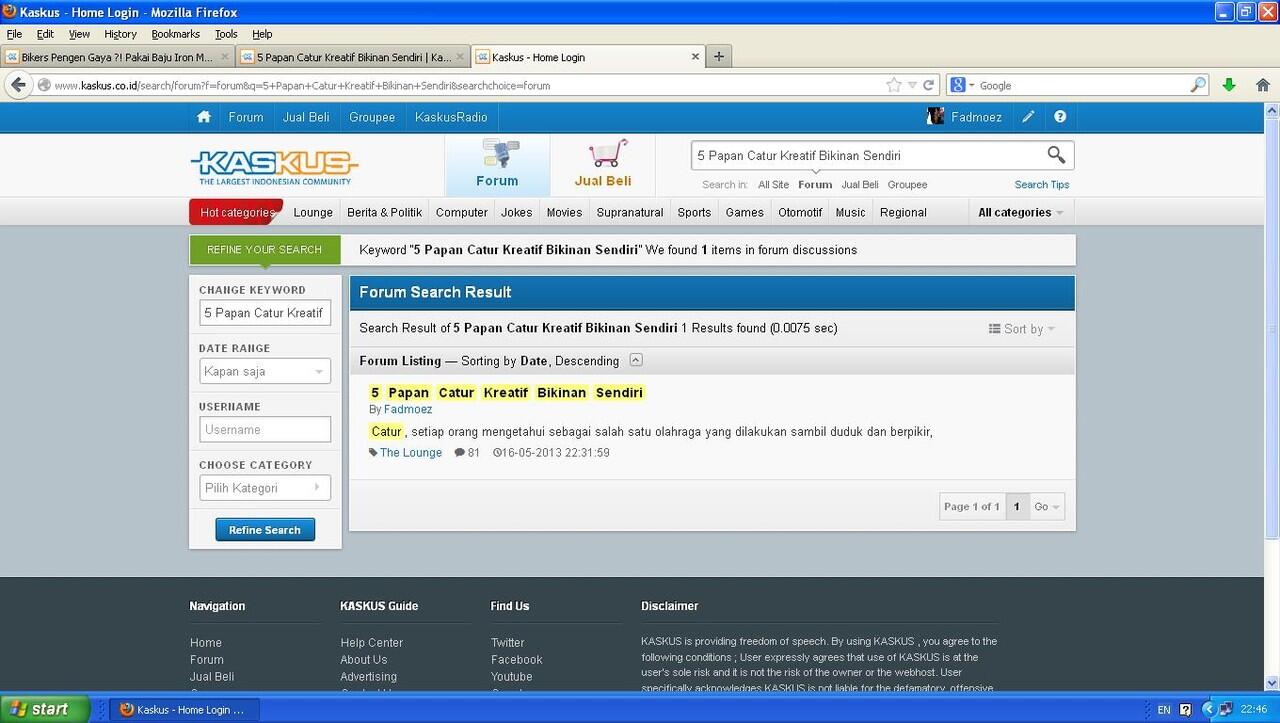1280x723 pixels.
Task: Open the History menu
Action: 120,34
